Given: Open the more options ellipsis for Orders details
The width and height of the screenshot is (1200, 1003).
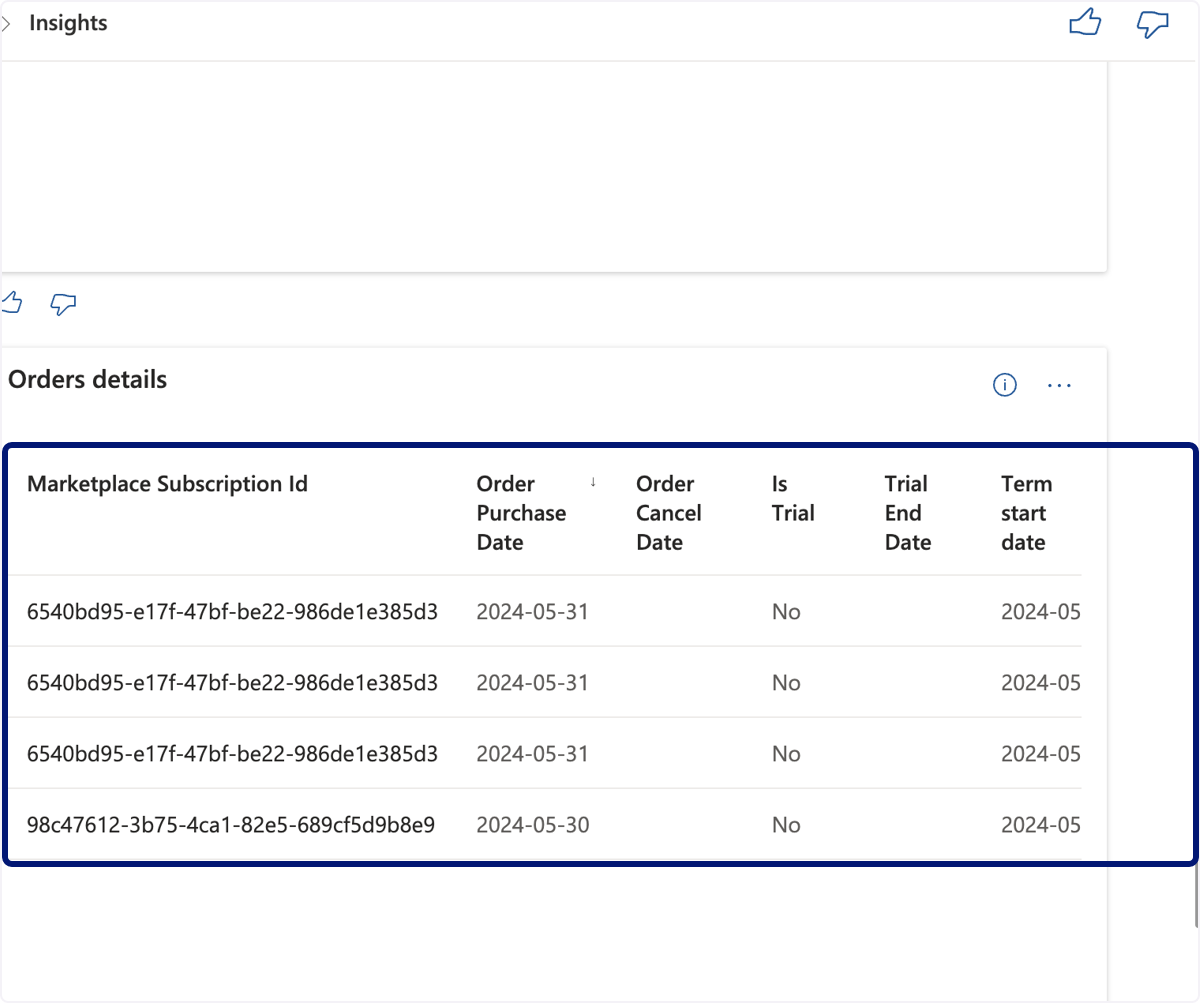Looking at the screenshot, I should click(1059, 385).
